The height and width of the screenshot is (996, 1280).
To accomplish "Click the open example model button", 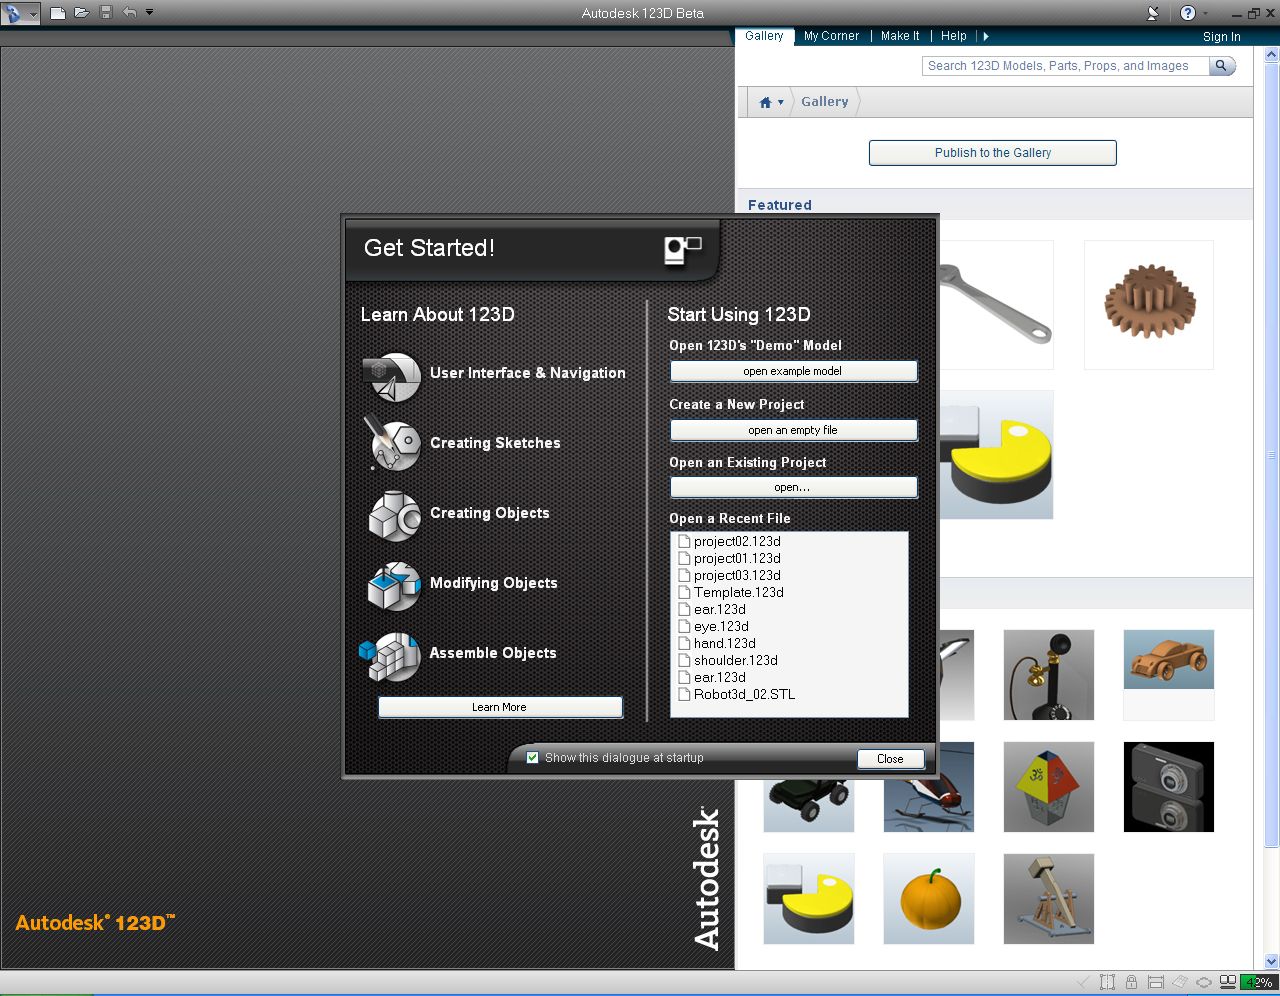I will (793, 371).
